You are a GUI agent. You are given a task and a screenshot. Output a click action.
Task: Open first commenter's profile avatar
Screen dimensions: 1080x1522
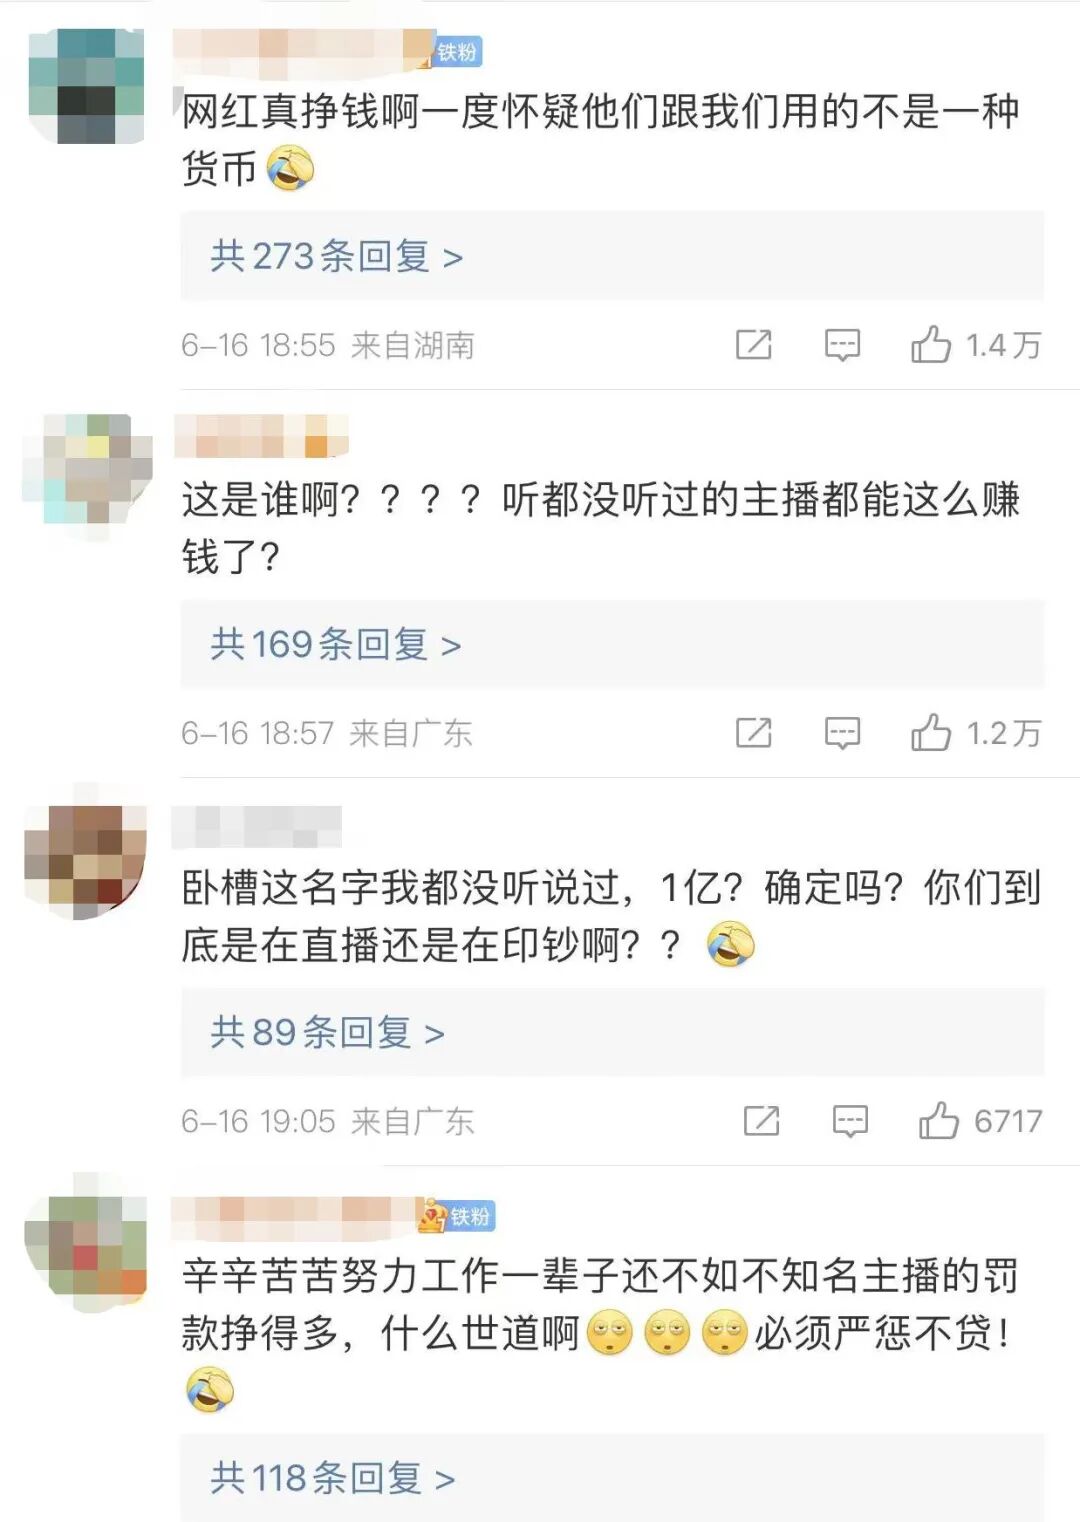click(x=86, y=86)
